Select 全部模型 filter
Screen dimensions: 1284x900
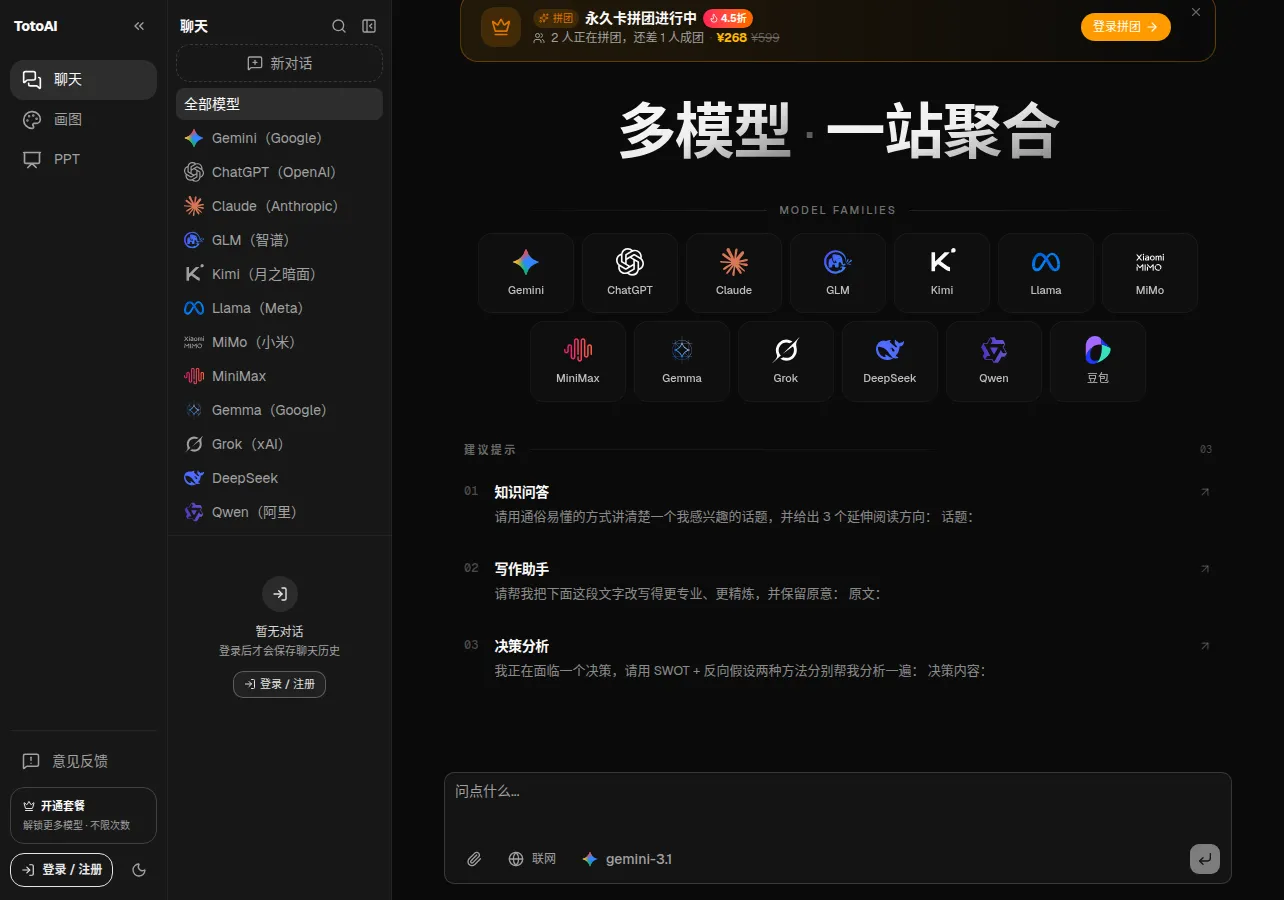(279, 104)
